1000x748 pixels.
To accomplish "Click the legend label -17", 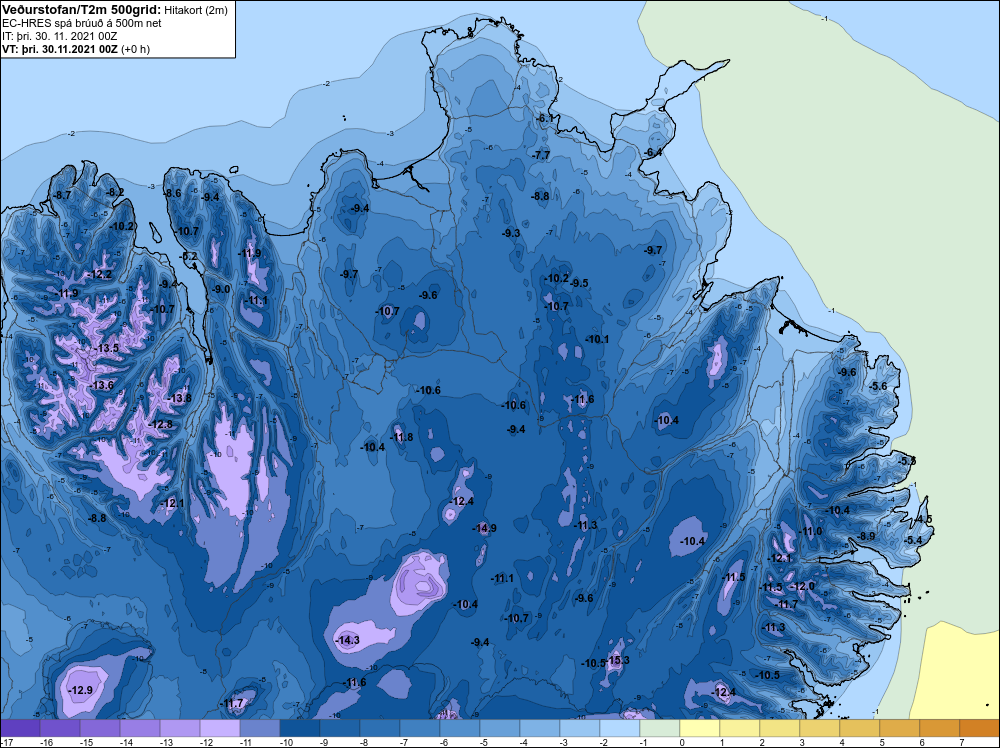I will click(6, 742).
